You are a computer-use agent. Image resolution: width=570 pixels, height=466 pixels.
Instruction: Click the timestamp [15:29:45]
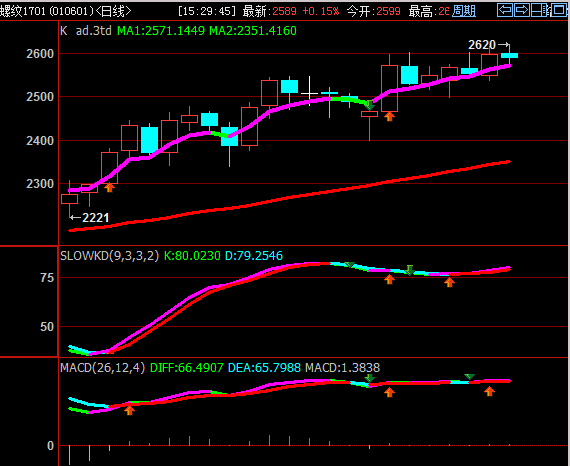[x=207, y=11]
